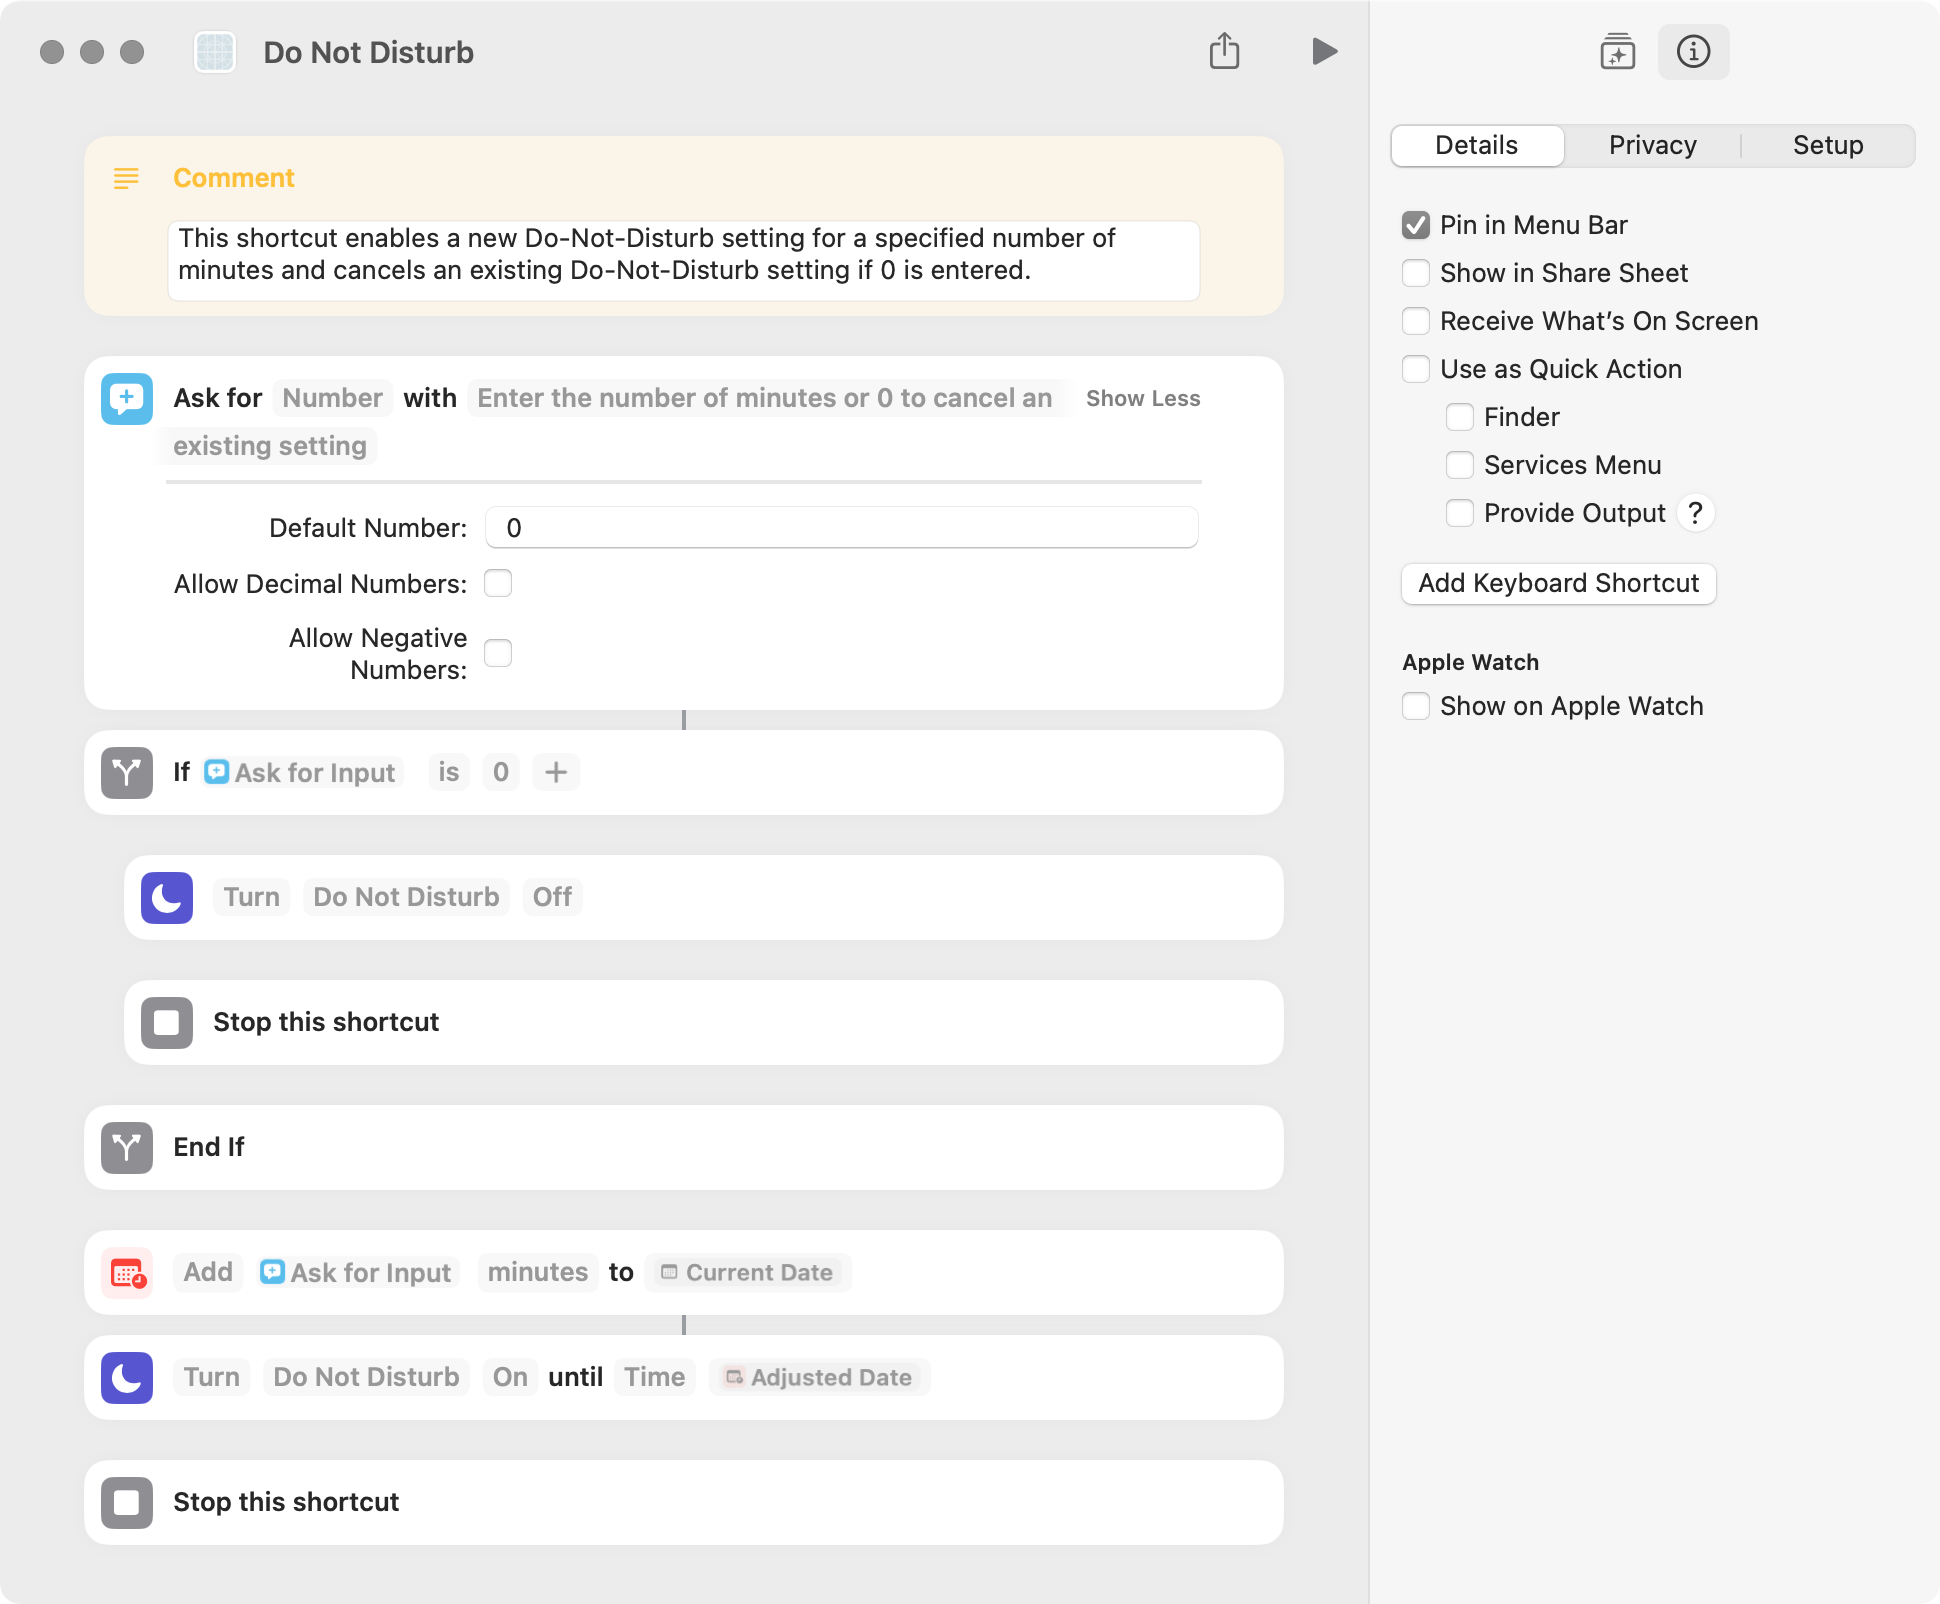The height and width of the screenshot is (1604, 1940).
Task: Toggle Allow Negative Numbers checkbox
Action: coord(498,653)
